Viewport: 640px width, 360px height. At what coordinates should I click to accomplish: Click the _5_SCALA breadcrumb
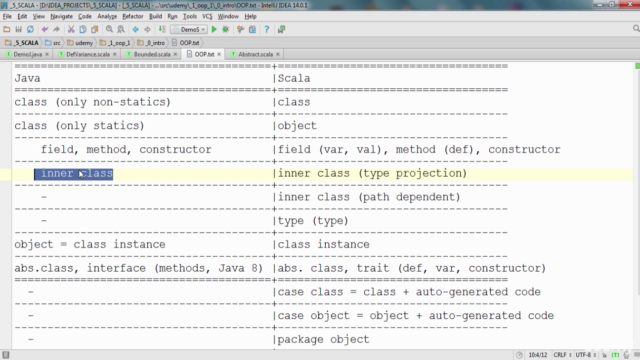(22, 42)
